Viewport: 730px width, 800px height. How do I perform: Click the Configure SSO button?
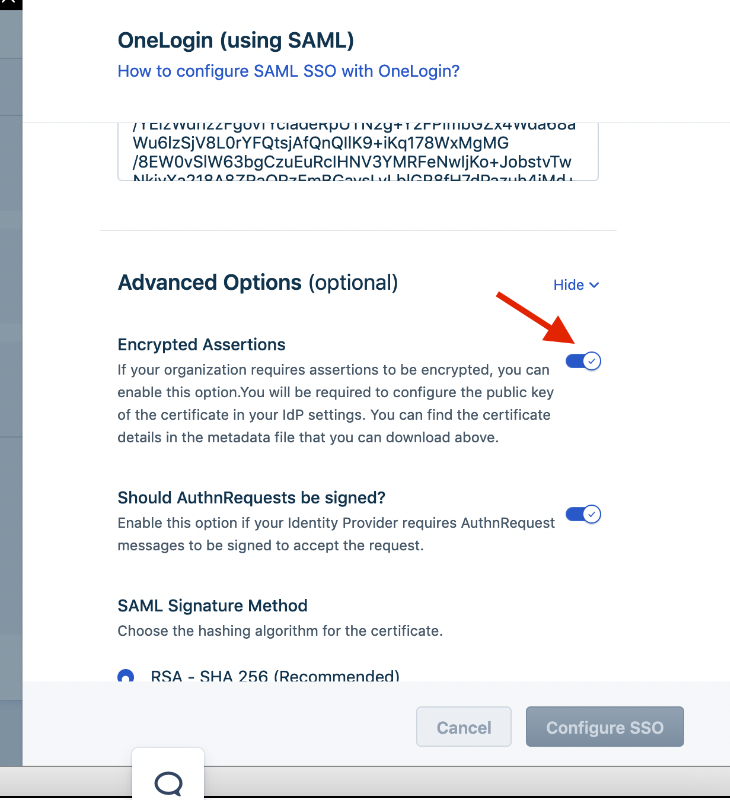point(605,727)
